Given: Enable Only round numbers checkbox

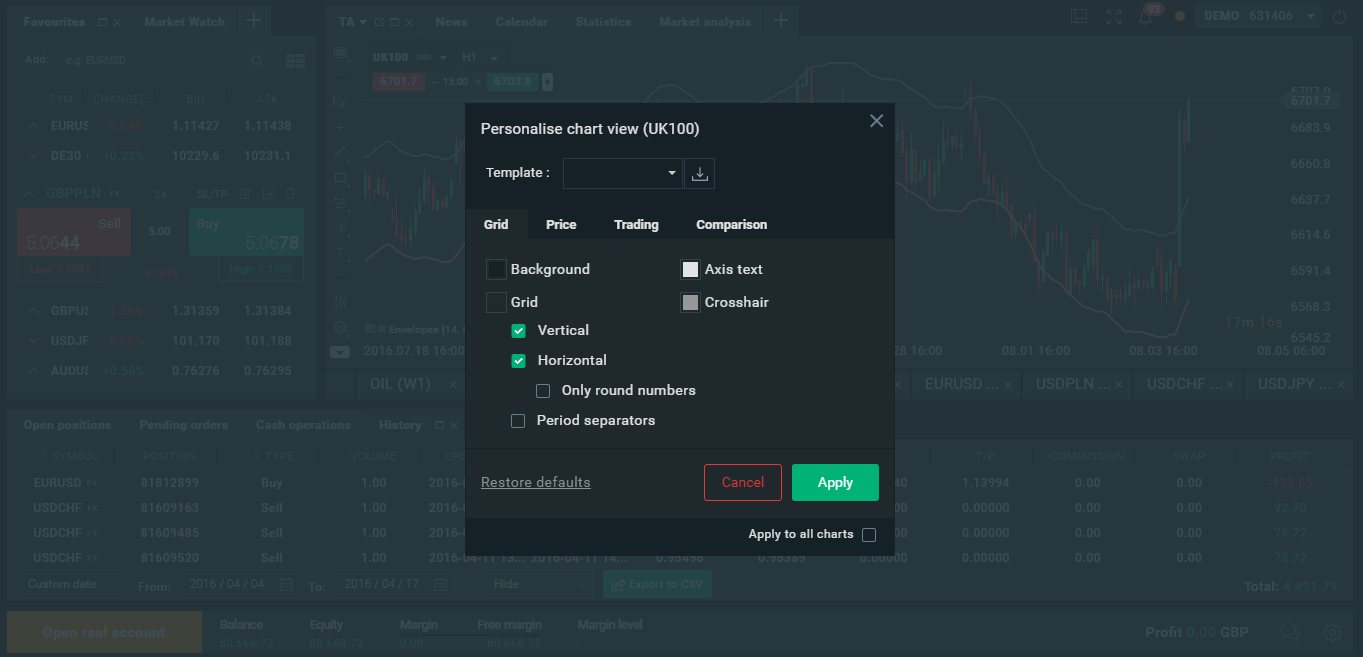Looking at the screenshot, I should [543, 391].
